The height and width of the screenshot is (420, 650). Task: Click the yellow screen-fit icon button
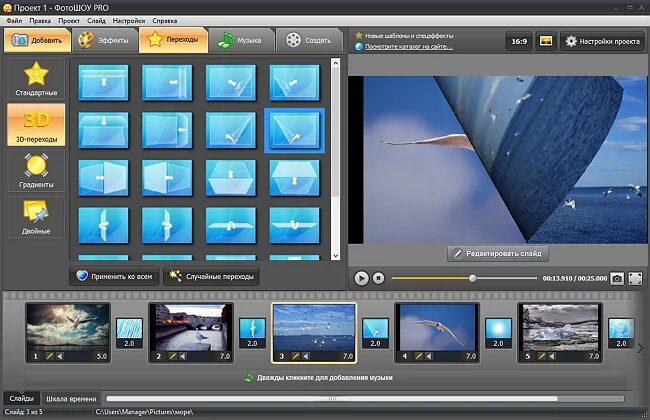coord(546,41)
